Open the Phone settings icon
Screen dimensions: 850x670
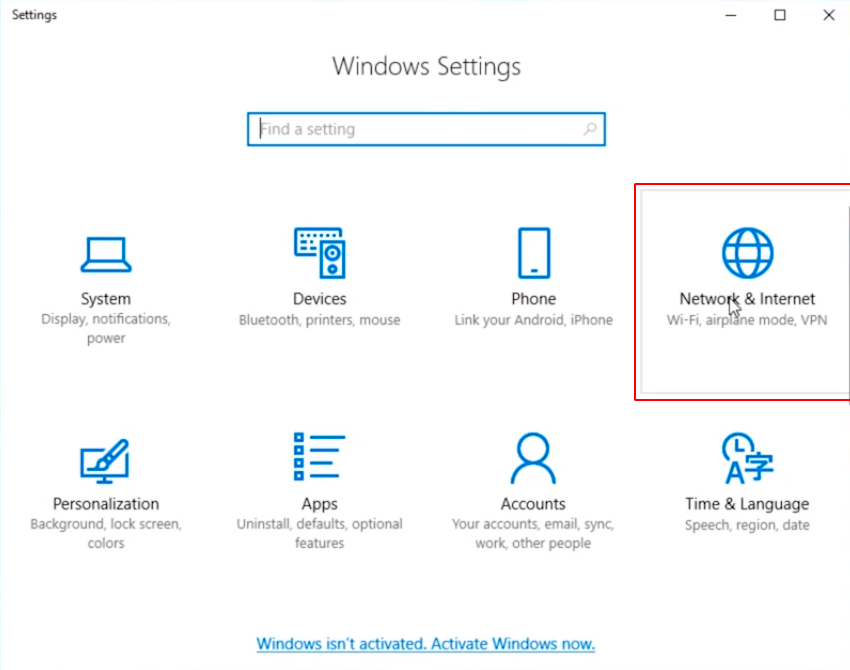point(534,253)
